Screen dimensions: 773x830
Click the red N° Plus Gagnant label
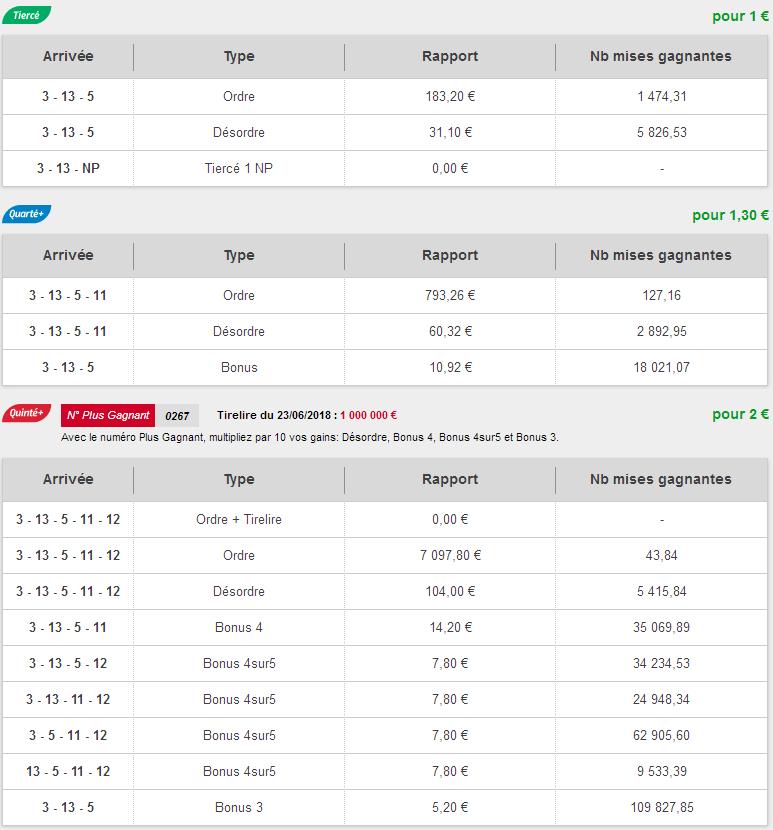click(x=108, y=415)
